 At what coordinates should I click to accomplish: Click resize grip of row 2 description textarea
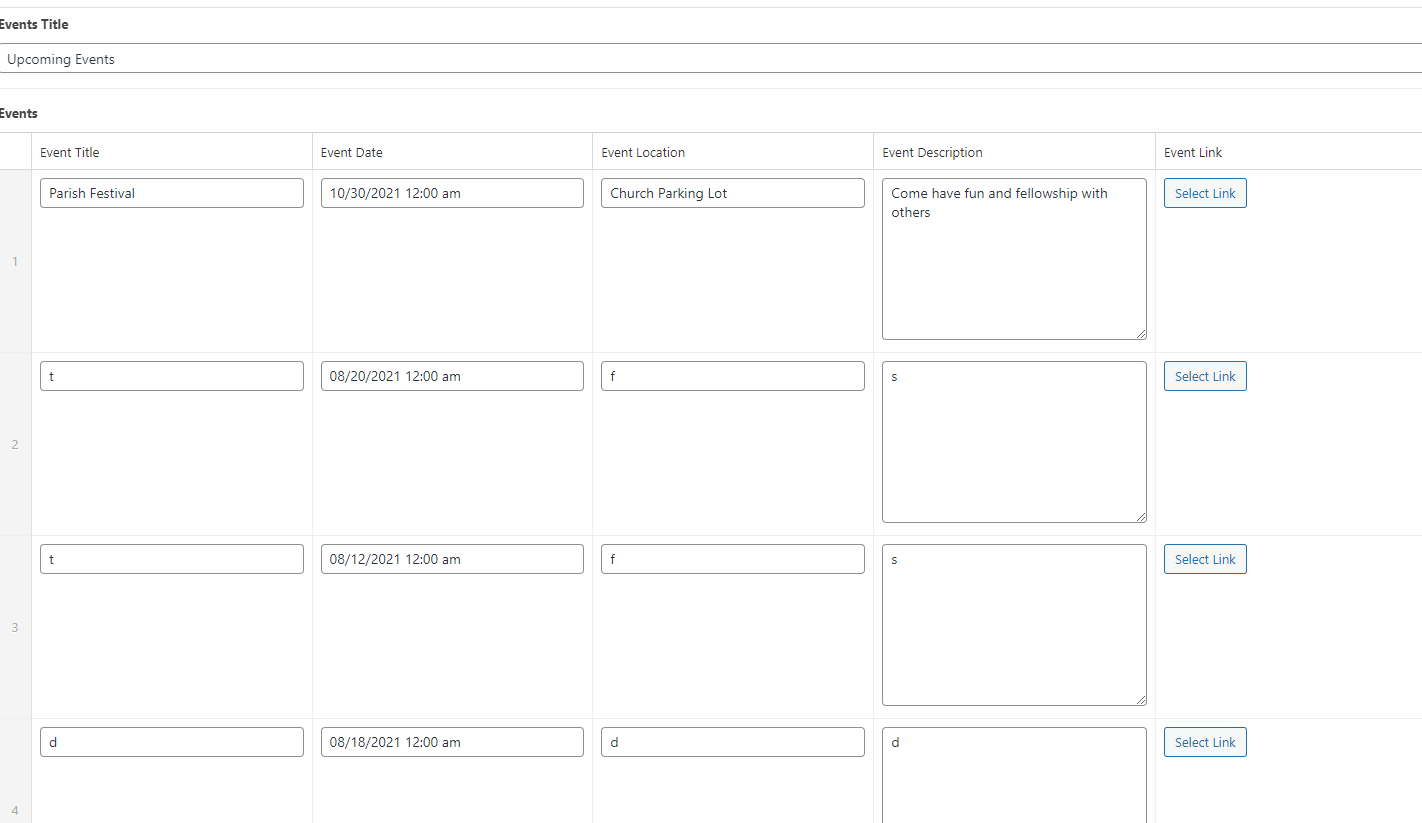[1140, 517]
